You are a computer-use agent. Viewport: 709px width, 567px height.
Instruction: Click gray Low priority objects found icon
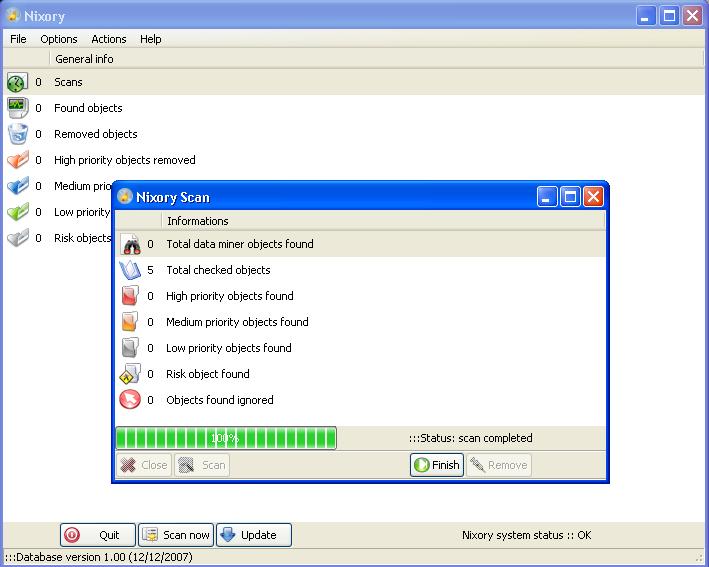130,348
